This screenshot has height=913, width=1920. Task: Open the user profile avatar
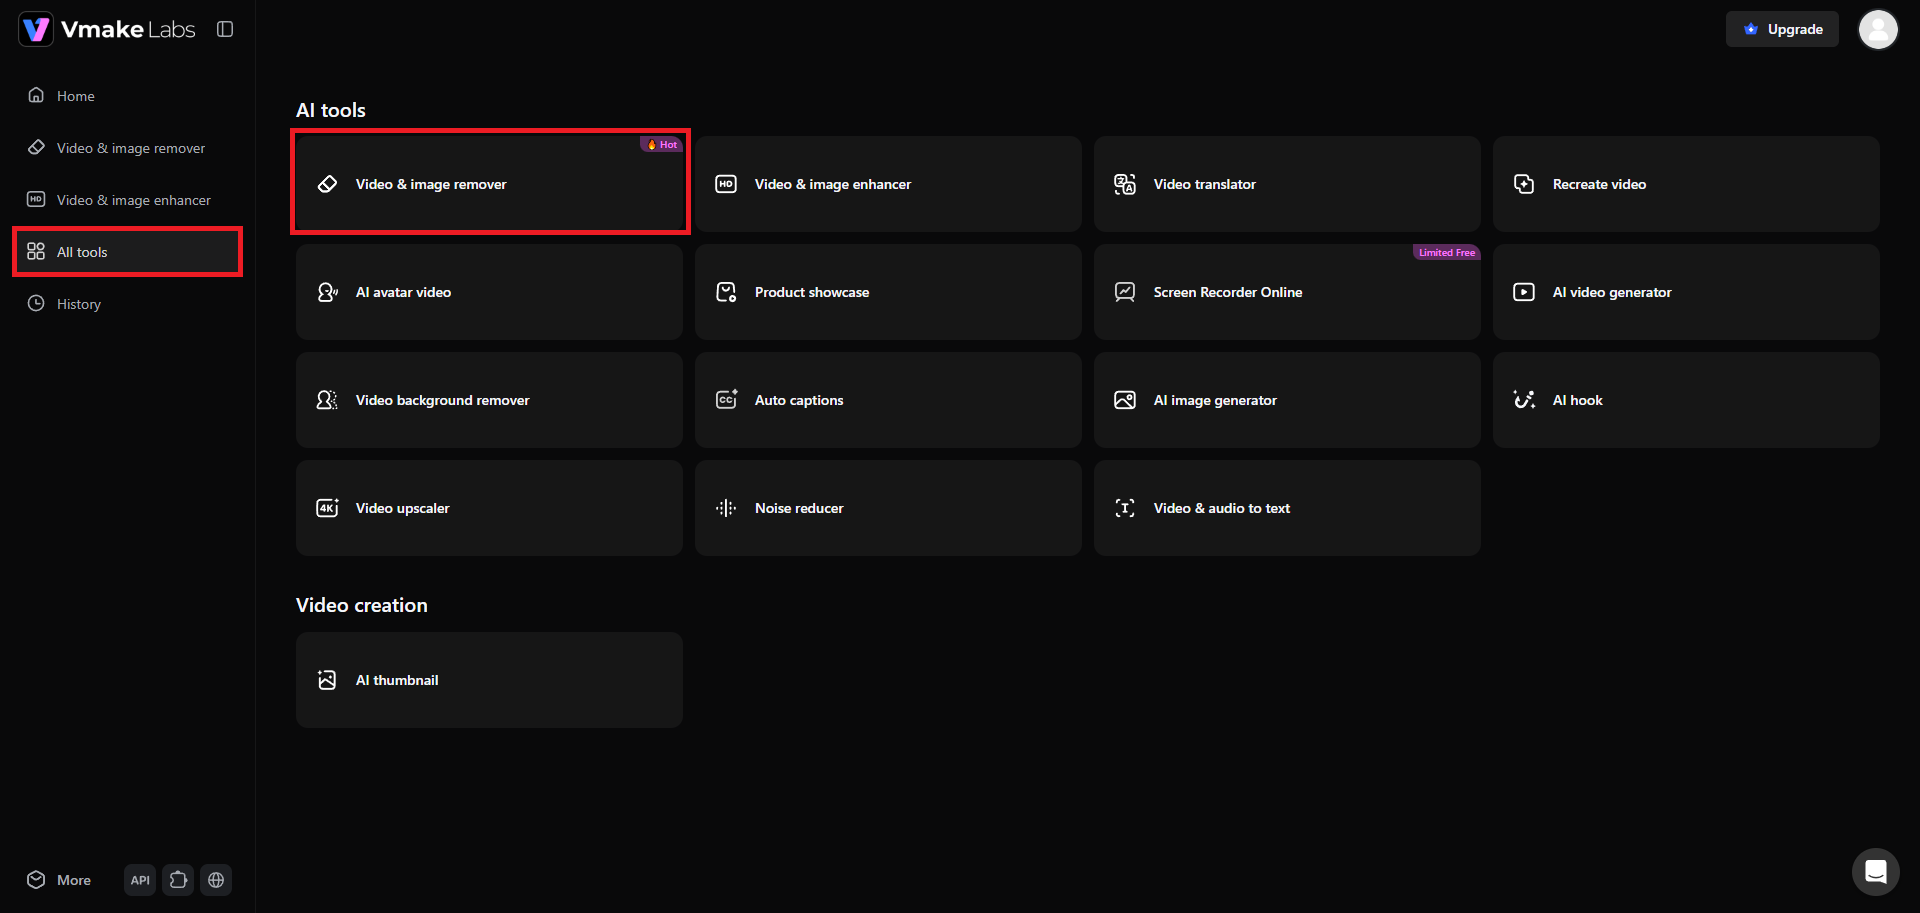(x=1878, y=29)
